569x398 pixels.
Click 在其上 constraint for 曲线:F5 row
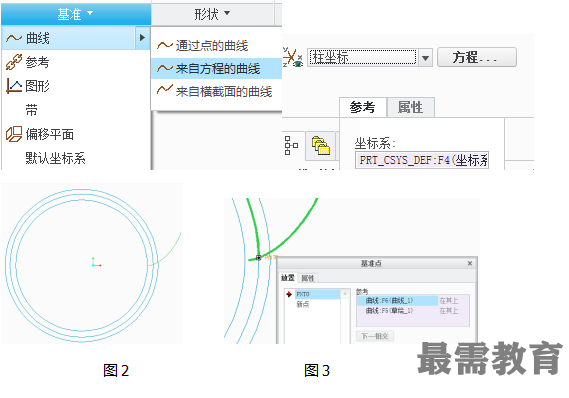(x=449, y=311)
